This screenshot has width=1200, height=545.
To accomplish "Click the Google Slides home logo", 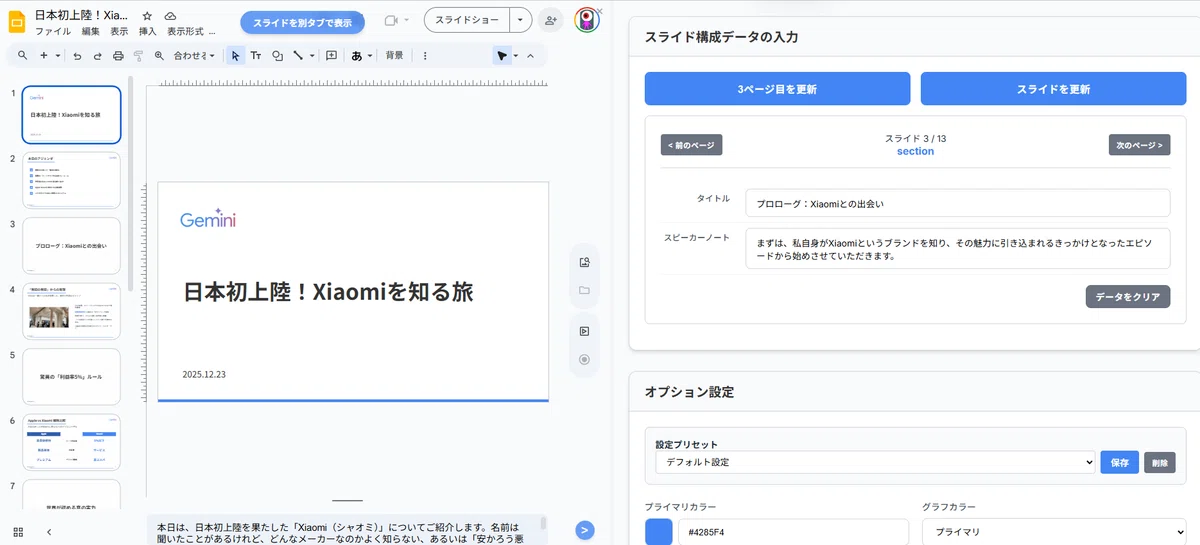I will (x=17, y=22).
